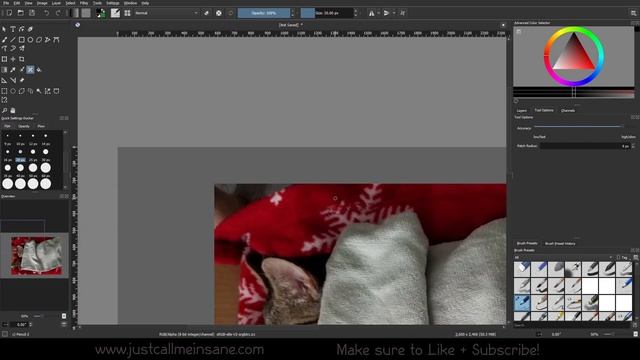The height and width of the screenshot is (360, 640).
Task: Adjust the Opacity slider
Action: [x=264, y=13]
